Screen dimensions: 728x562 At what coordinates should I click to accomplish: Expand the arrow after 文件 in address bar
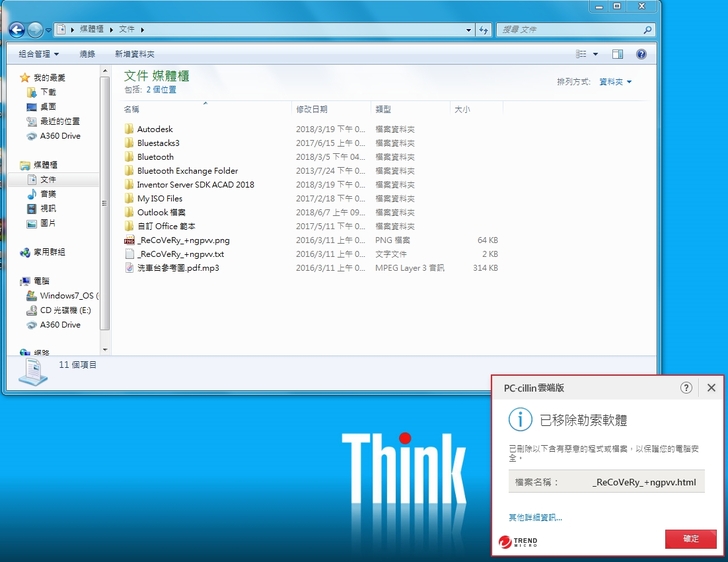143,30
